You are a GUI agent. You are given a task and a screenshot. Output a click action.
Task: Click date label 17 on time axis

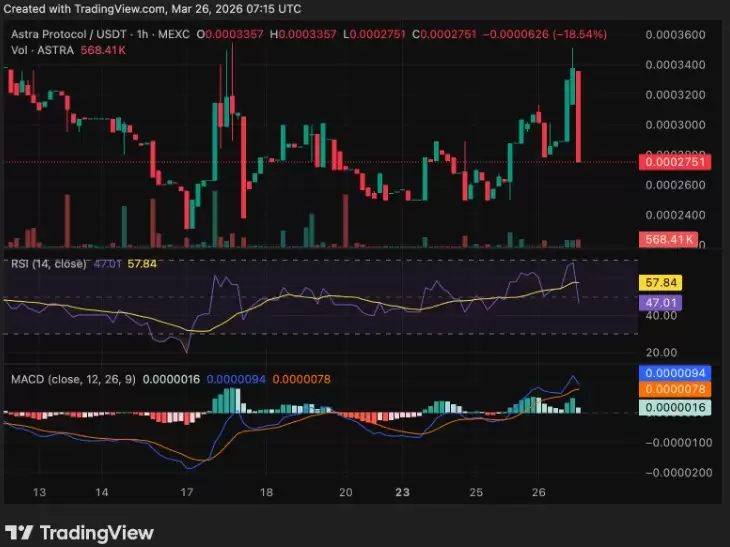[x=186, y=492]
